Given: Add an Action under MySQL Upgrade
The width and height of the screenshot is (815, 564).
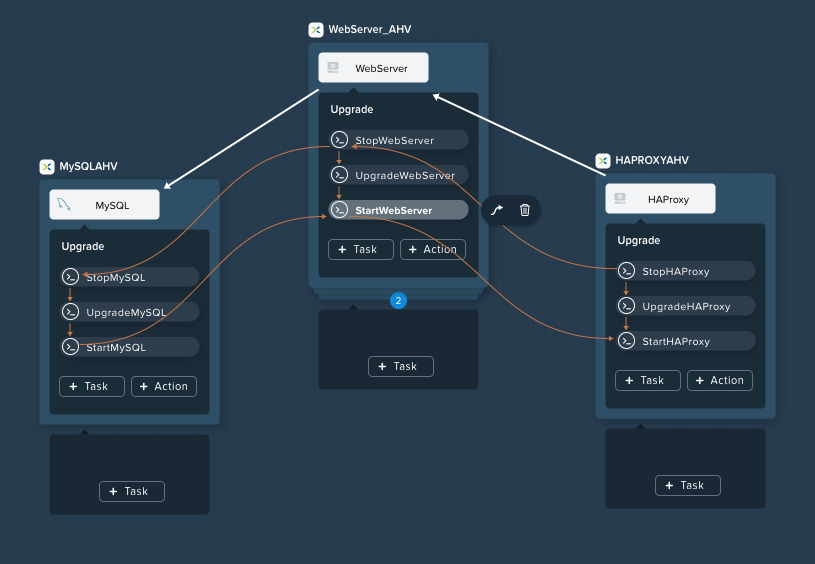Looking at the screenshot, I should [x=164, y=386].
